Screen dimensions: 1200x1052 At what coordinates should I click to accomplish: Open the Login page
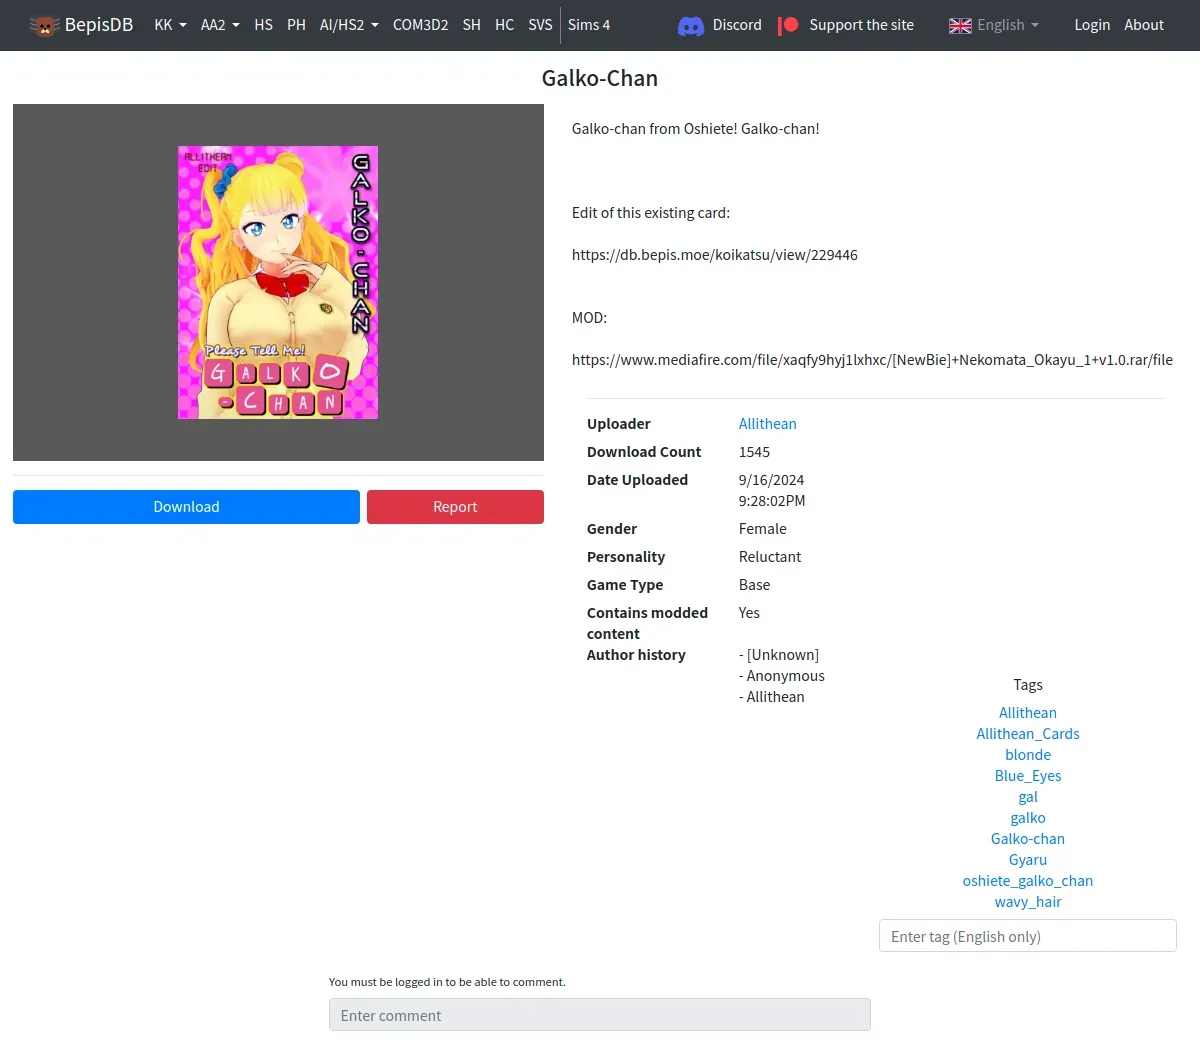(x=1092, y=25)
